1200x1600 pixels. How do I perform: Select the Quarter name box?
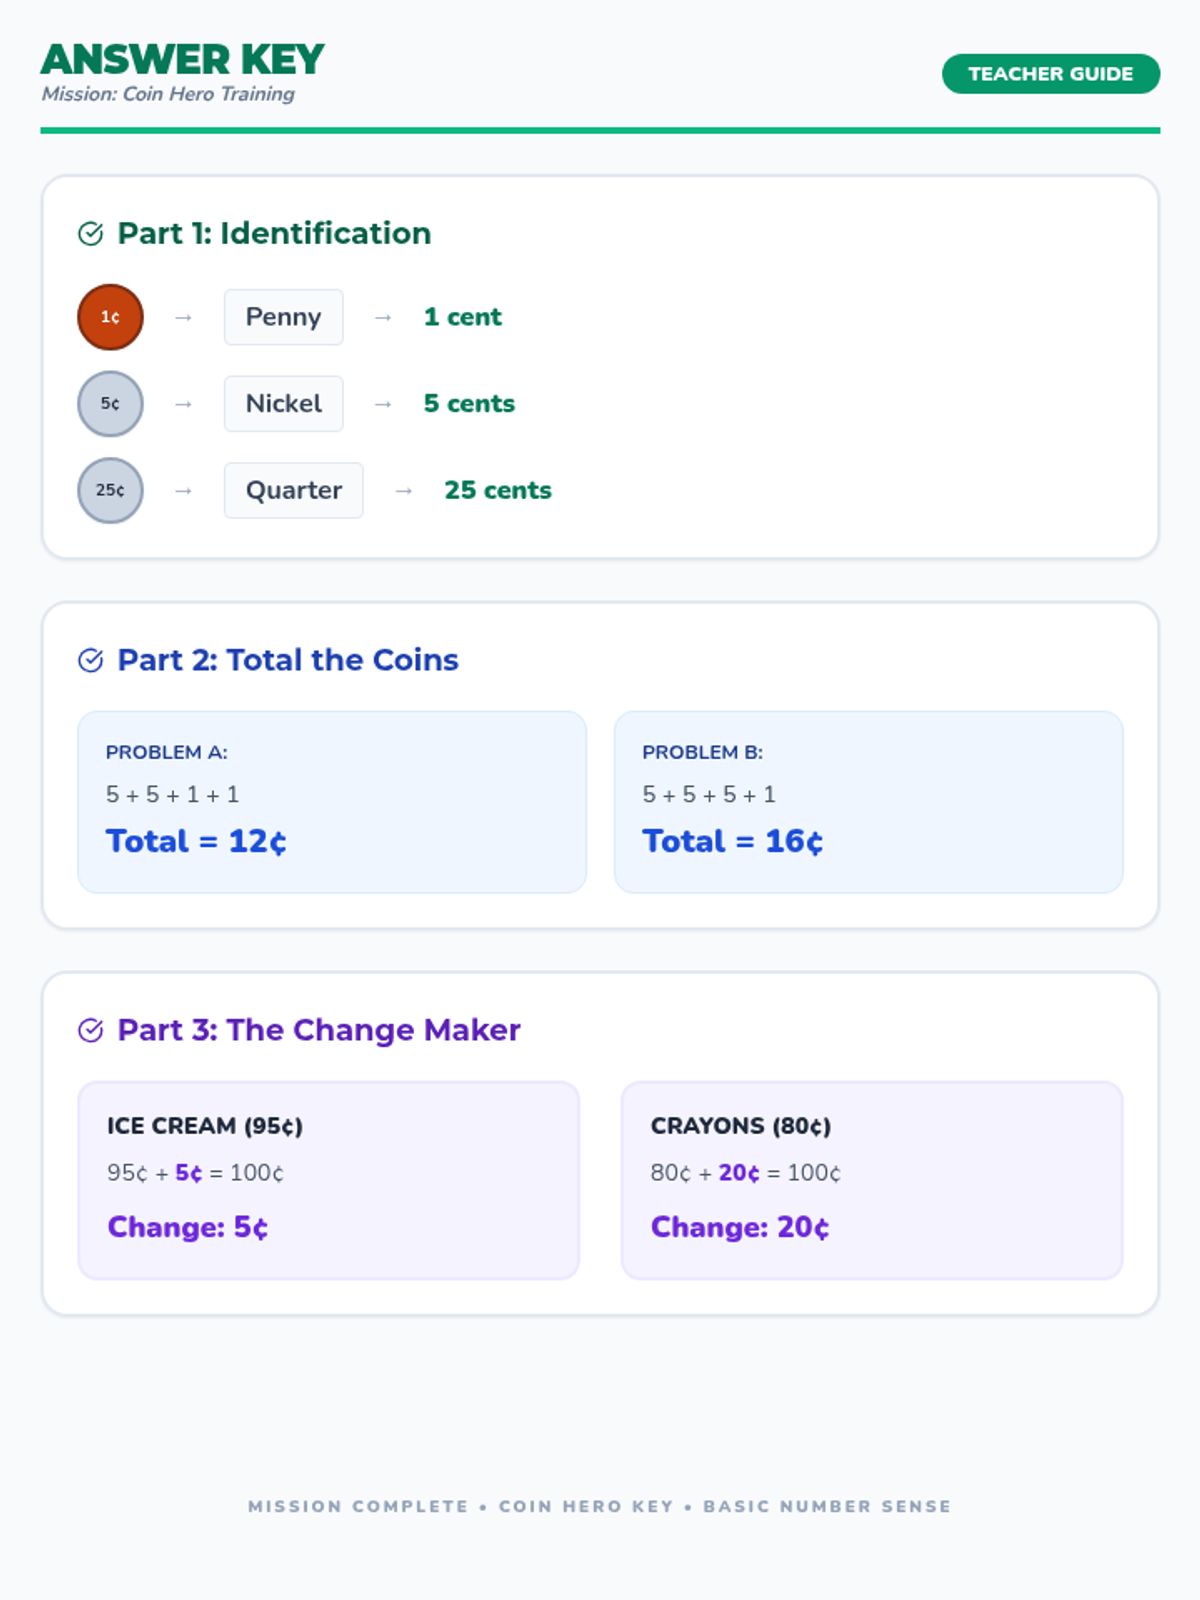point(293,490)
